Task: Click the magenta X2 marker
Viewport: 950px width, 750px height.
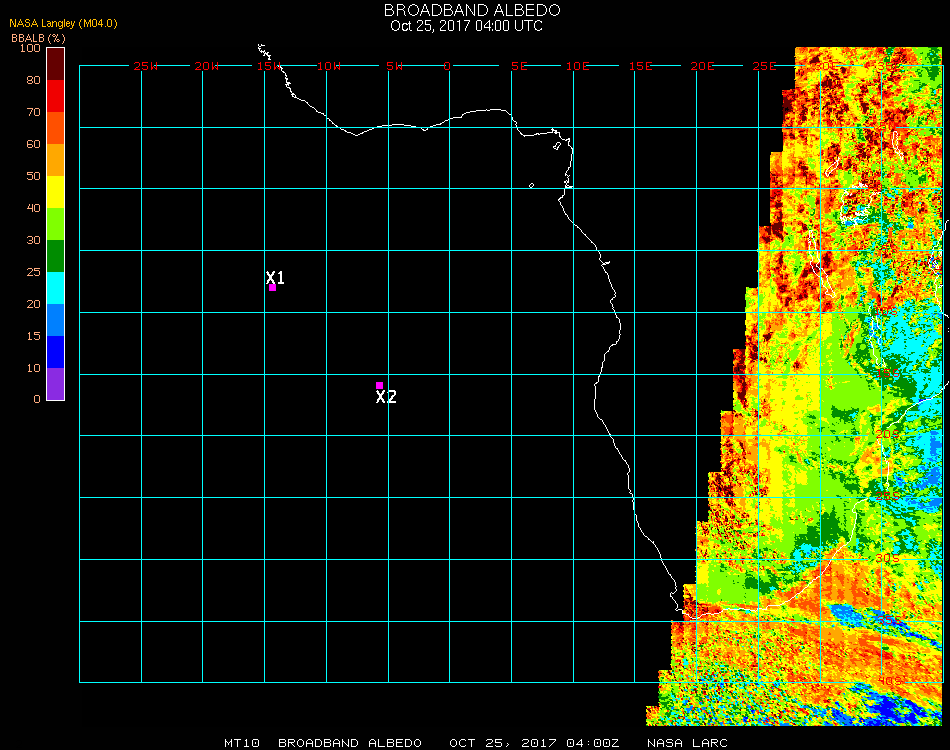Action: point(379,385)
